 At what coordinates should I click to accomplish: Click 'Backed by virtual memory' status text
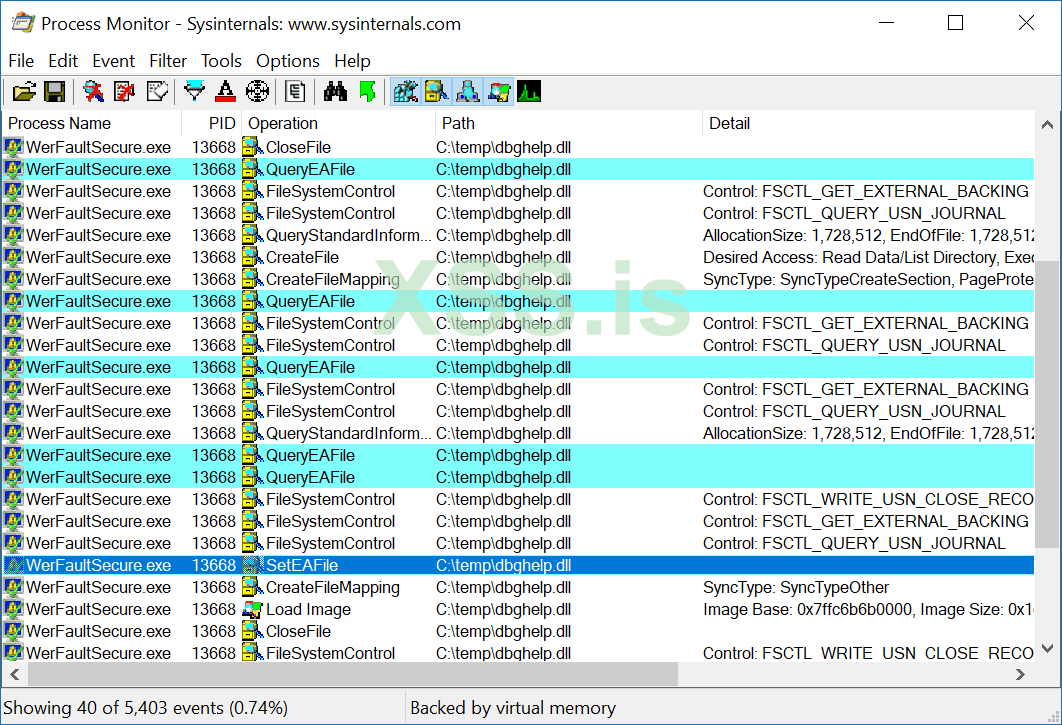point(513,708)
